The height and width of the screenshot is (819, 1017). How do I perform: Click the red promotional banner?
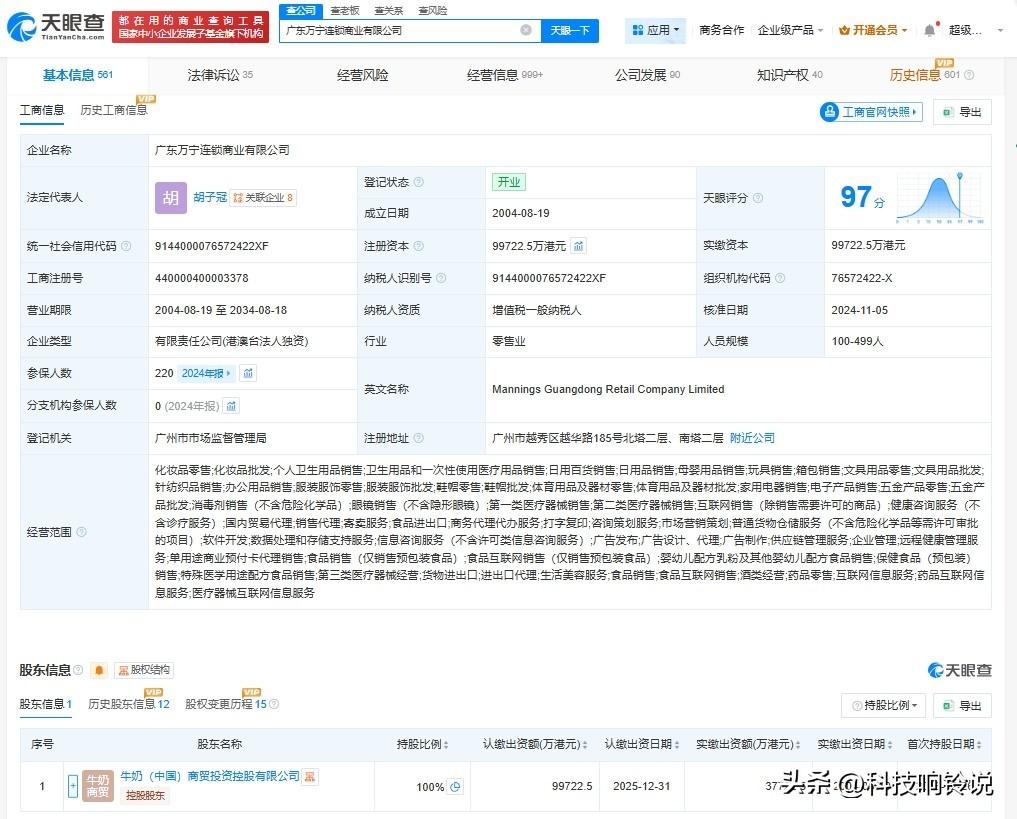191,27
